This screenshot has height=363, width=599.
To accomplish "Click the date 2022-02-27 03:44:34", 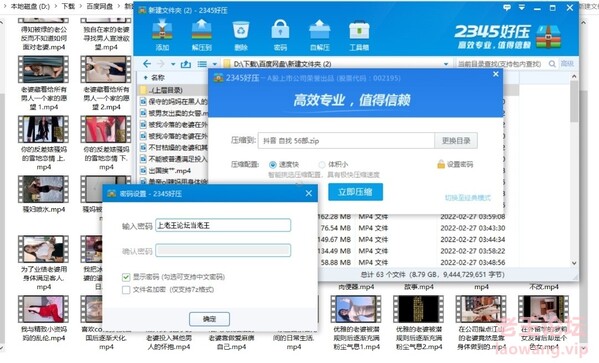I will click(473, 240).
